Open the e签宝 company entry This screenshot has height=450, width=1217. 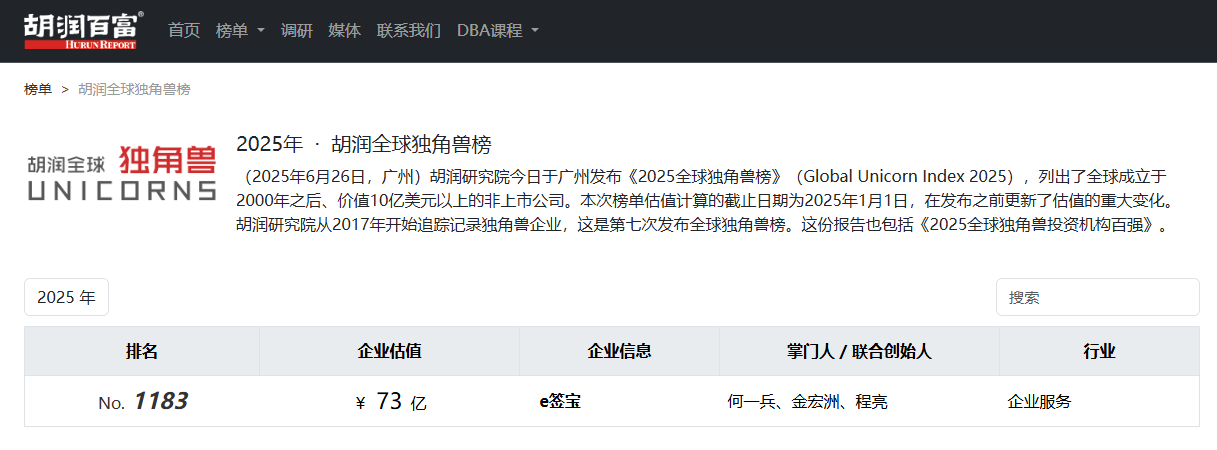(x=560, y=402)
